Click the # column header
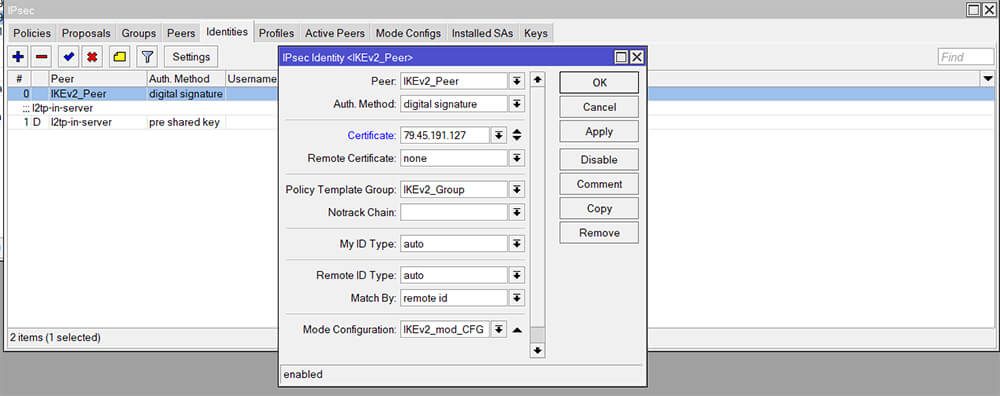Viewport: 1000px width, 396px height. tap(20, 79)
